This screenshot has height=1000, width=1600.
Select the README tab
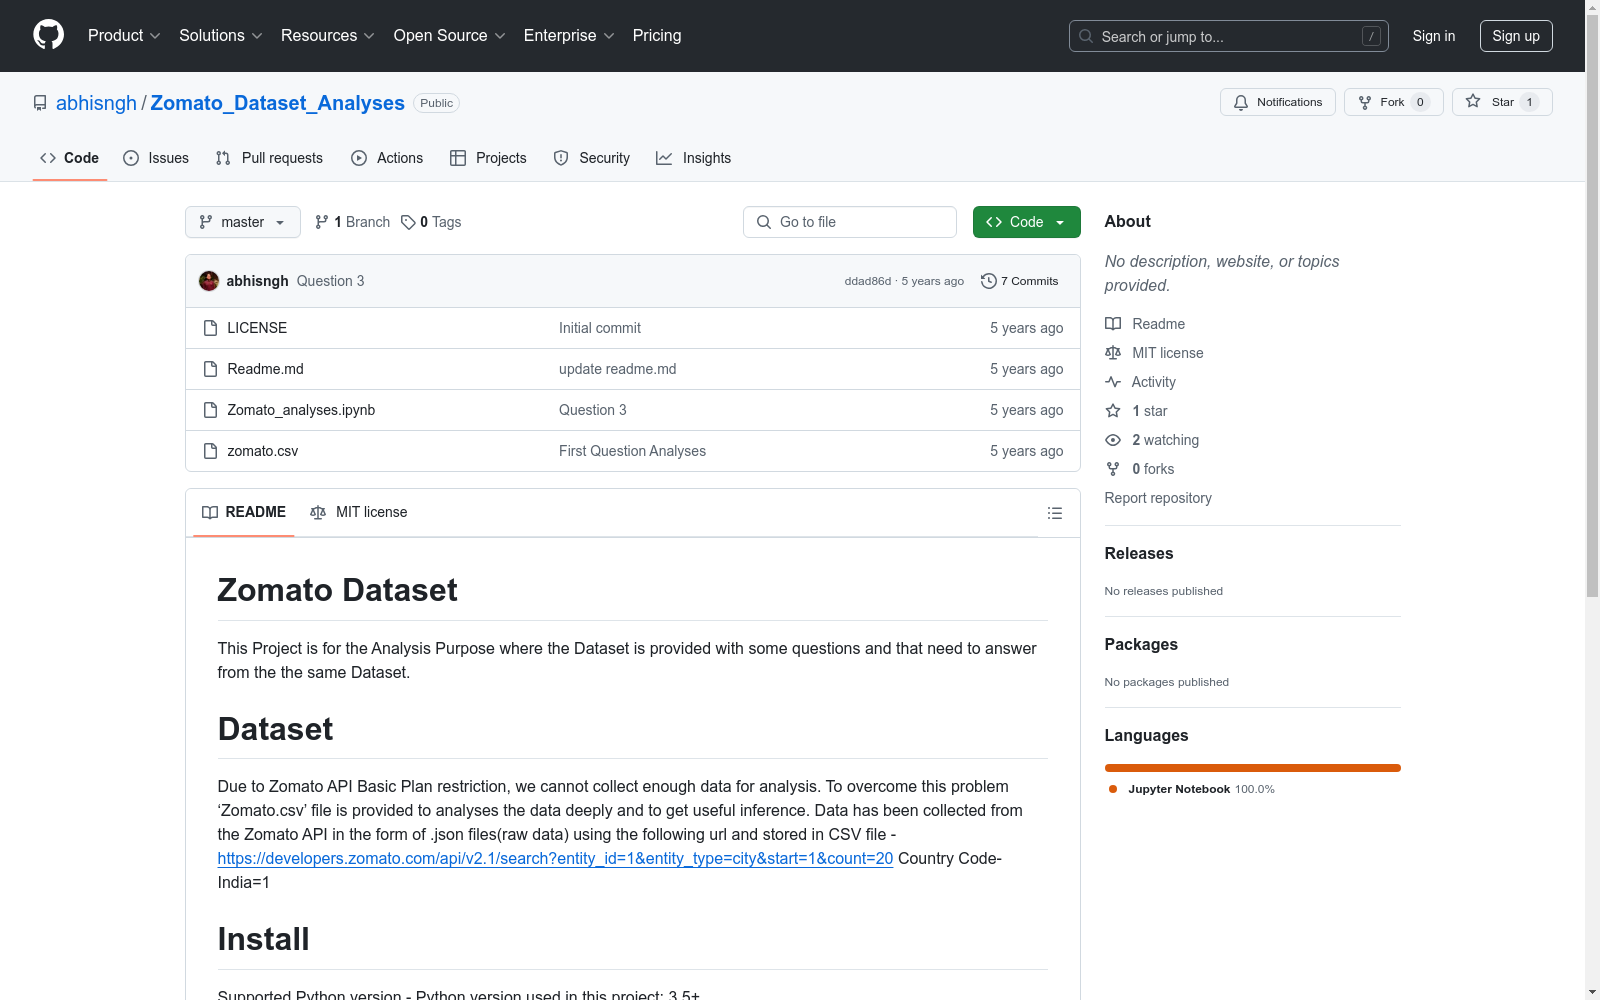[x=244, y=512]
